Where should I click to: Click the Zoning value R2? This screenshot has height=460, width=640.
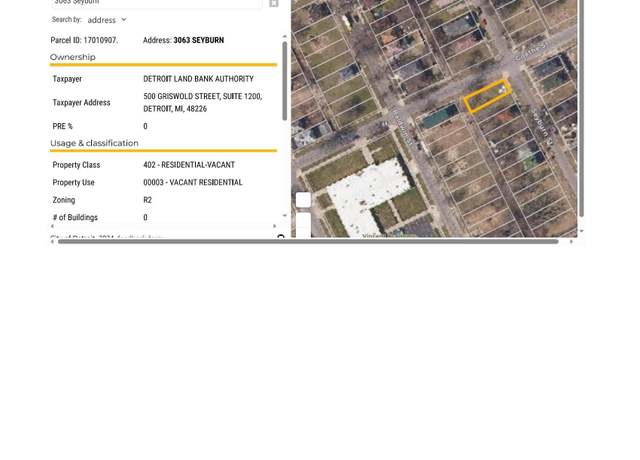[147, 200]
